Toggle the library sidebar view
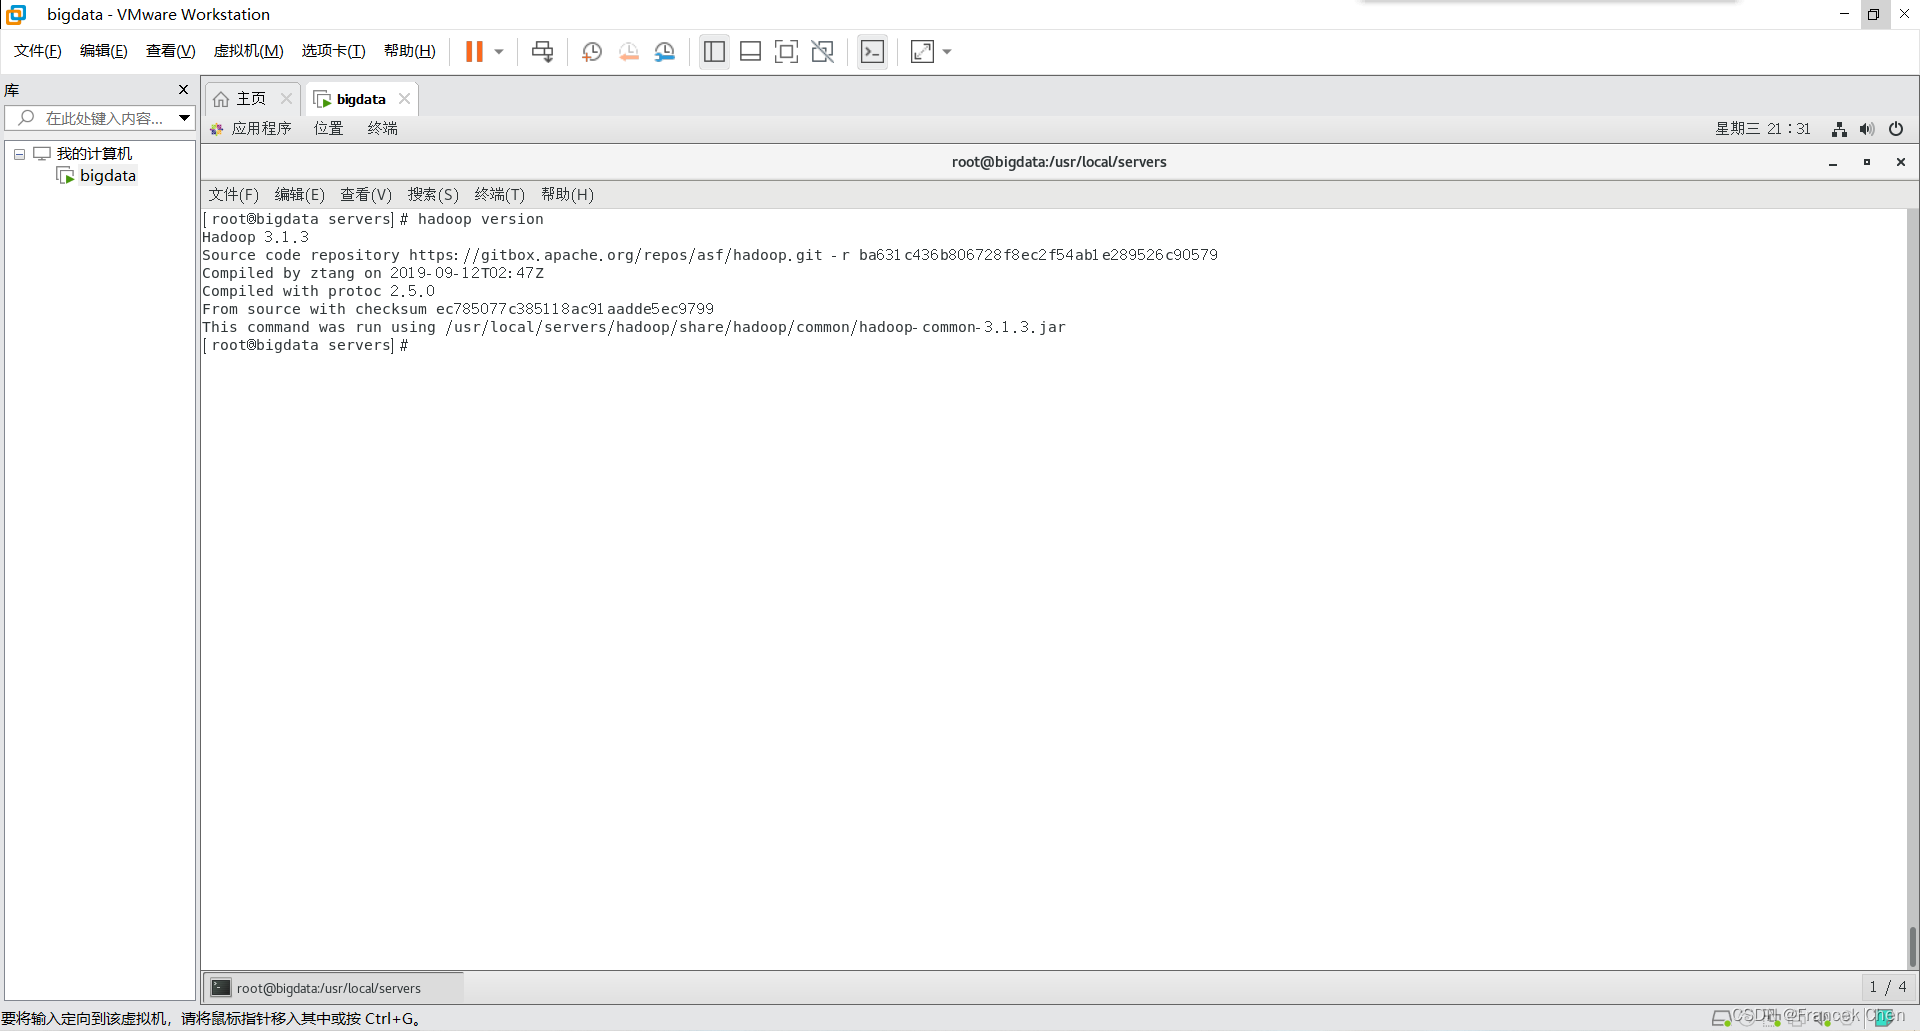1920x1031 pixels. [714, 52]
